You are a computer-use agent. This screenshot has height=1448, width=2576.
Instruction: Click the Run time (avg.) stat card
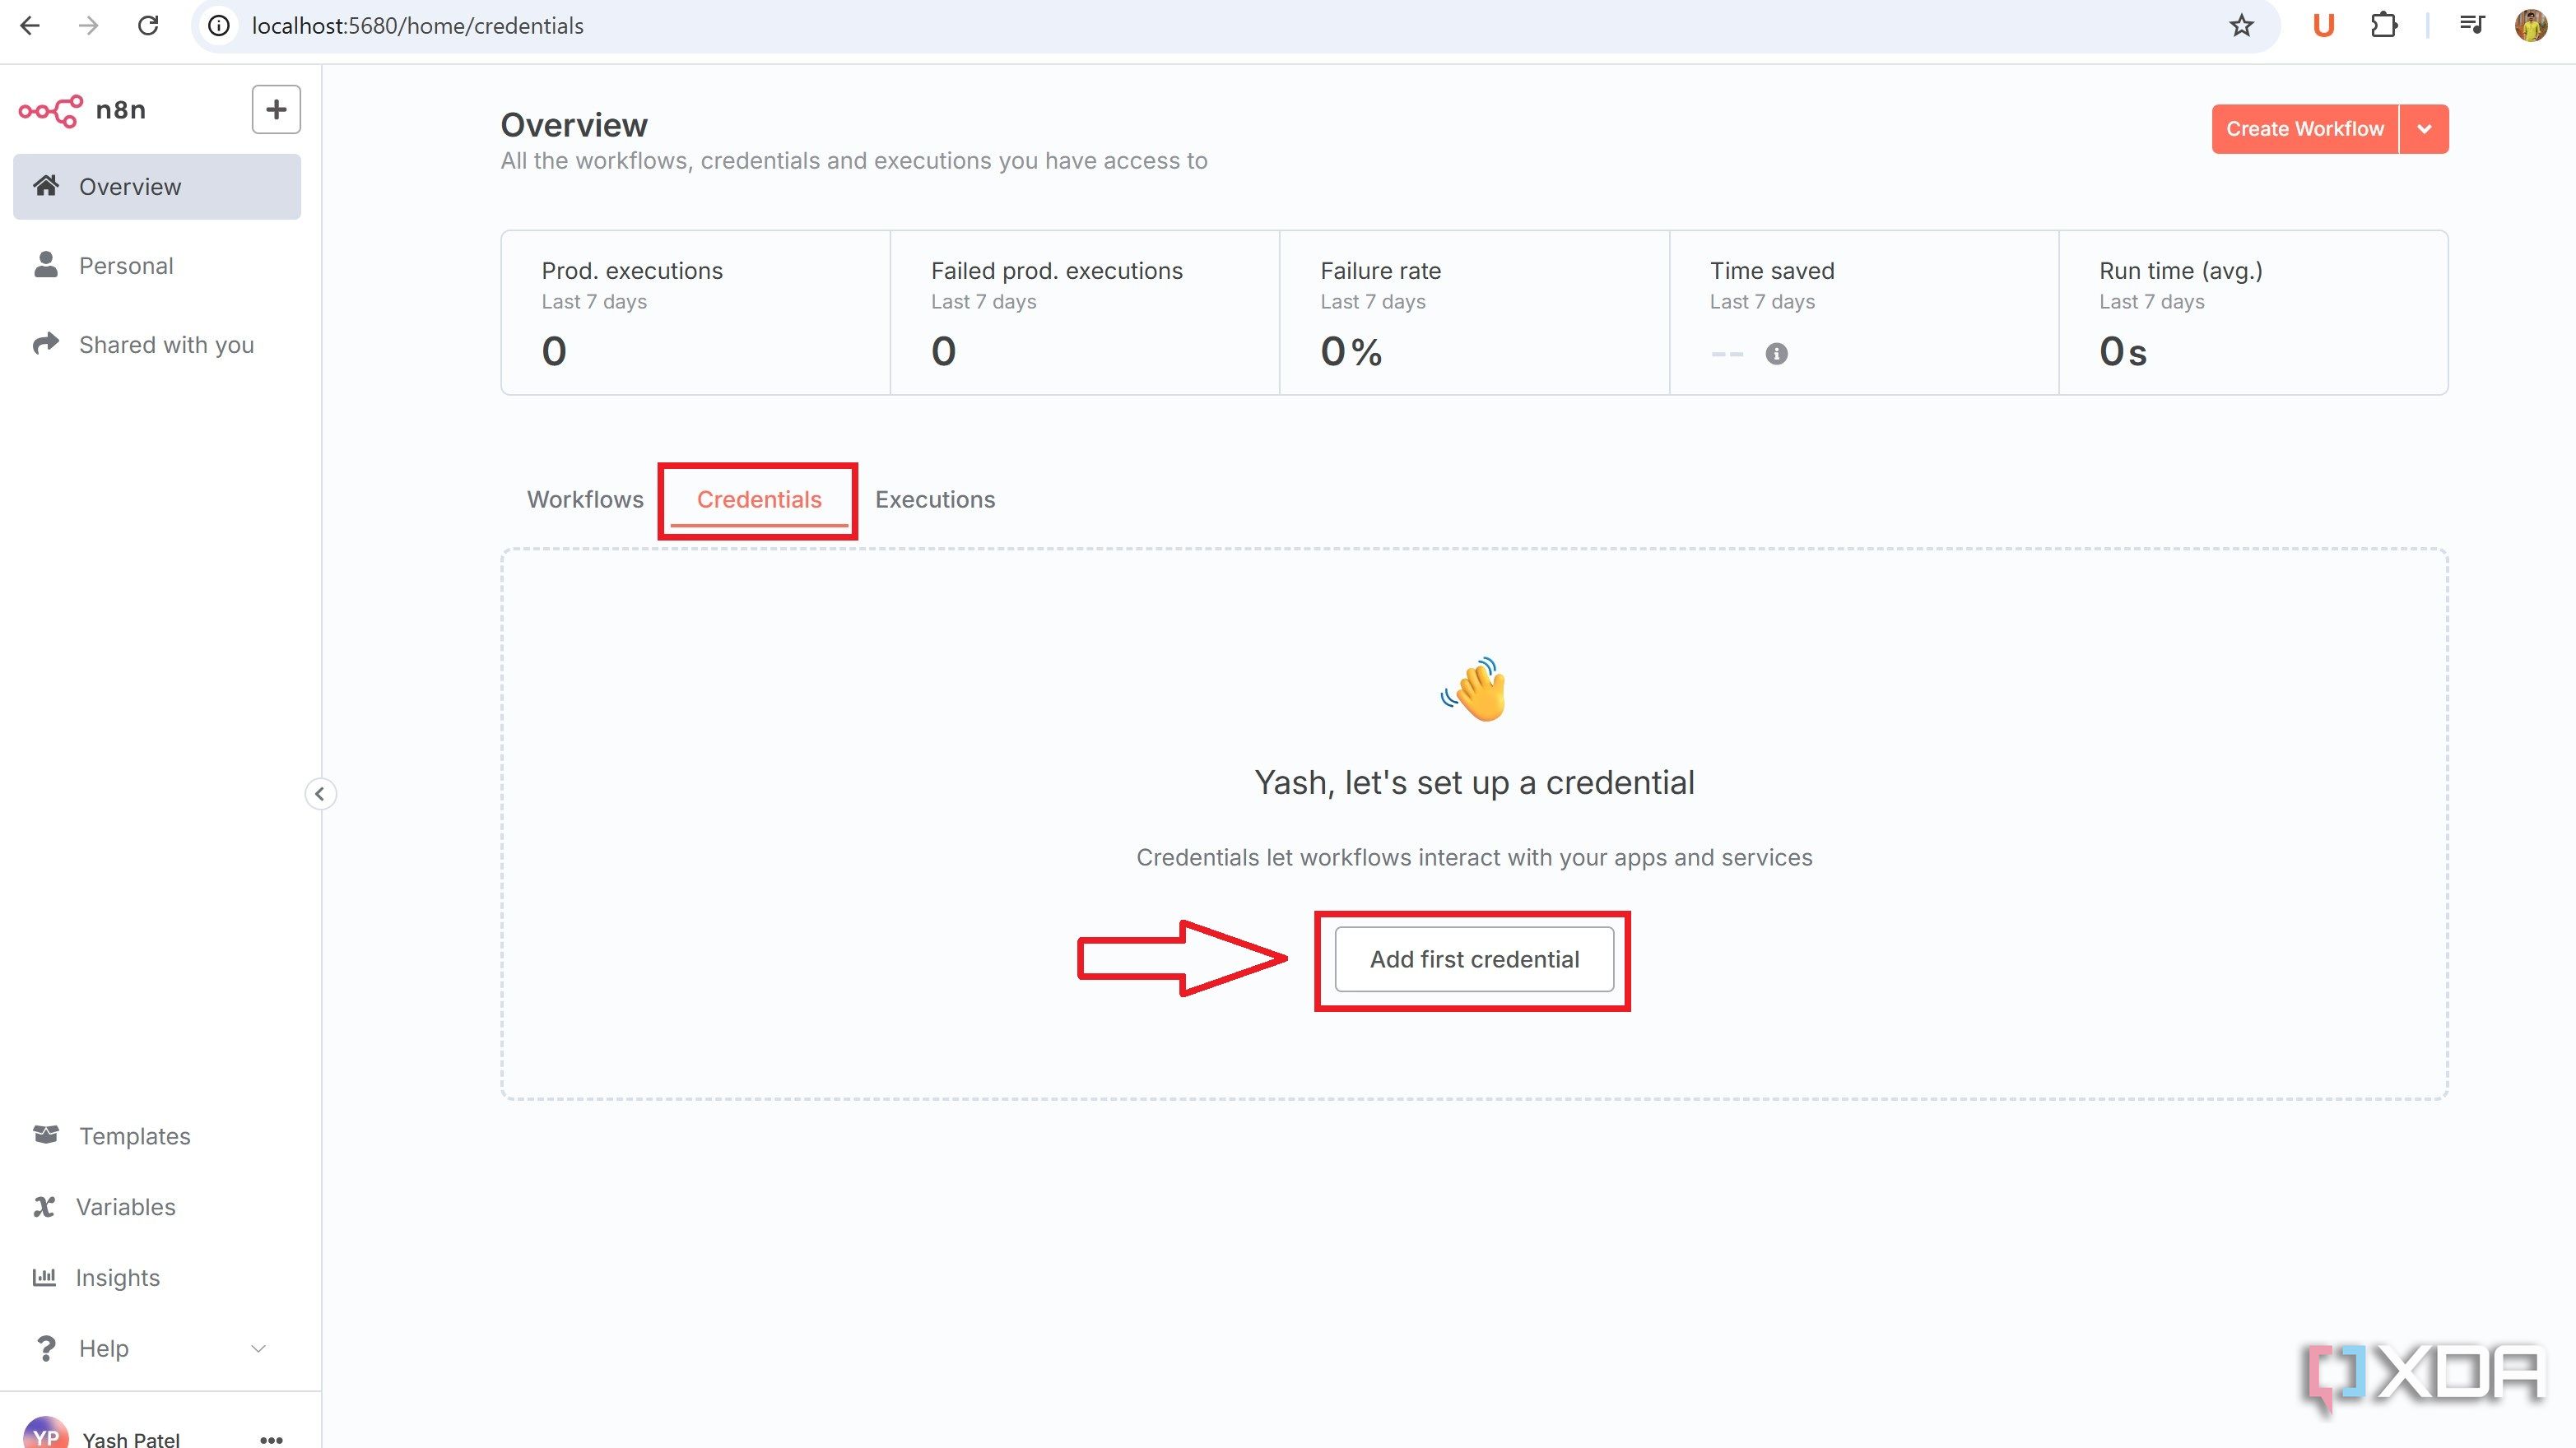click(2253, 313)
